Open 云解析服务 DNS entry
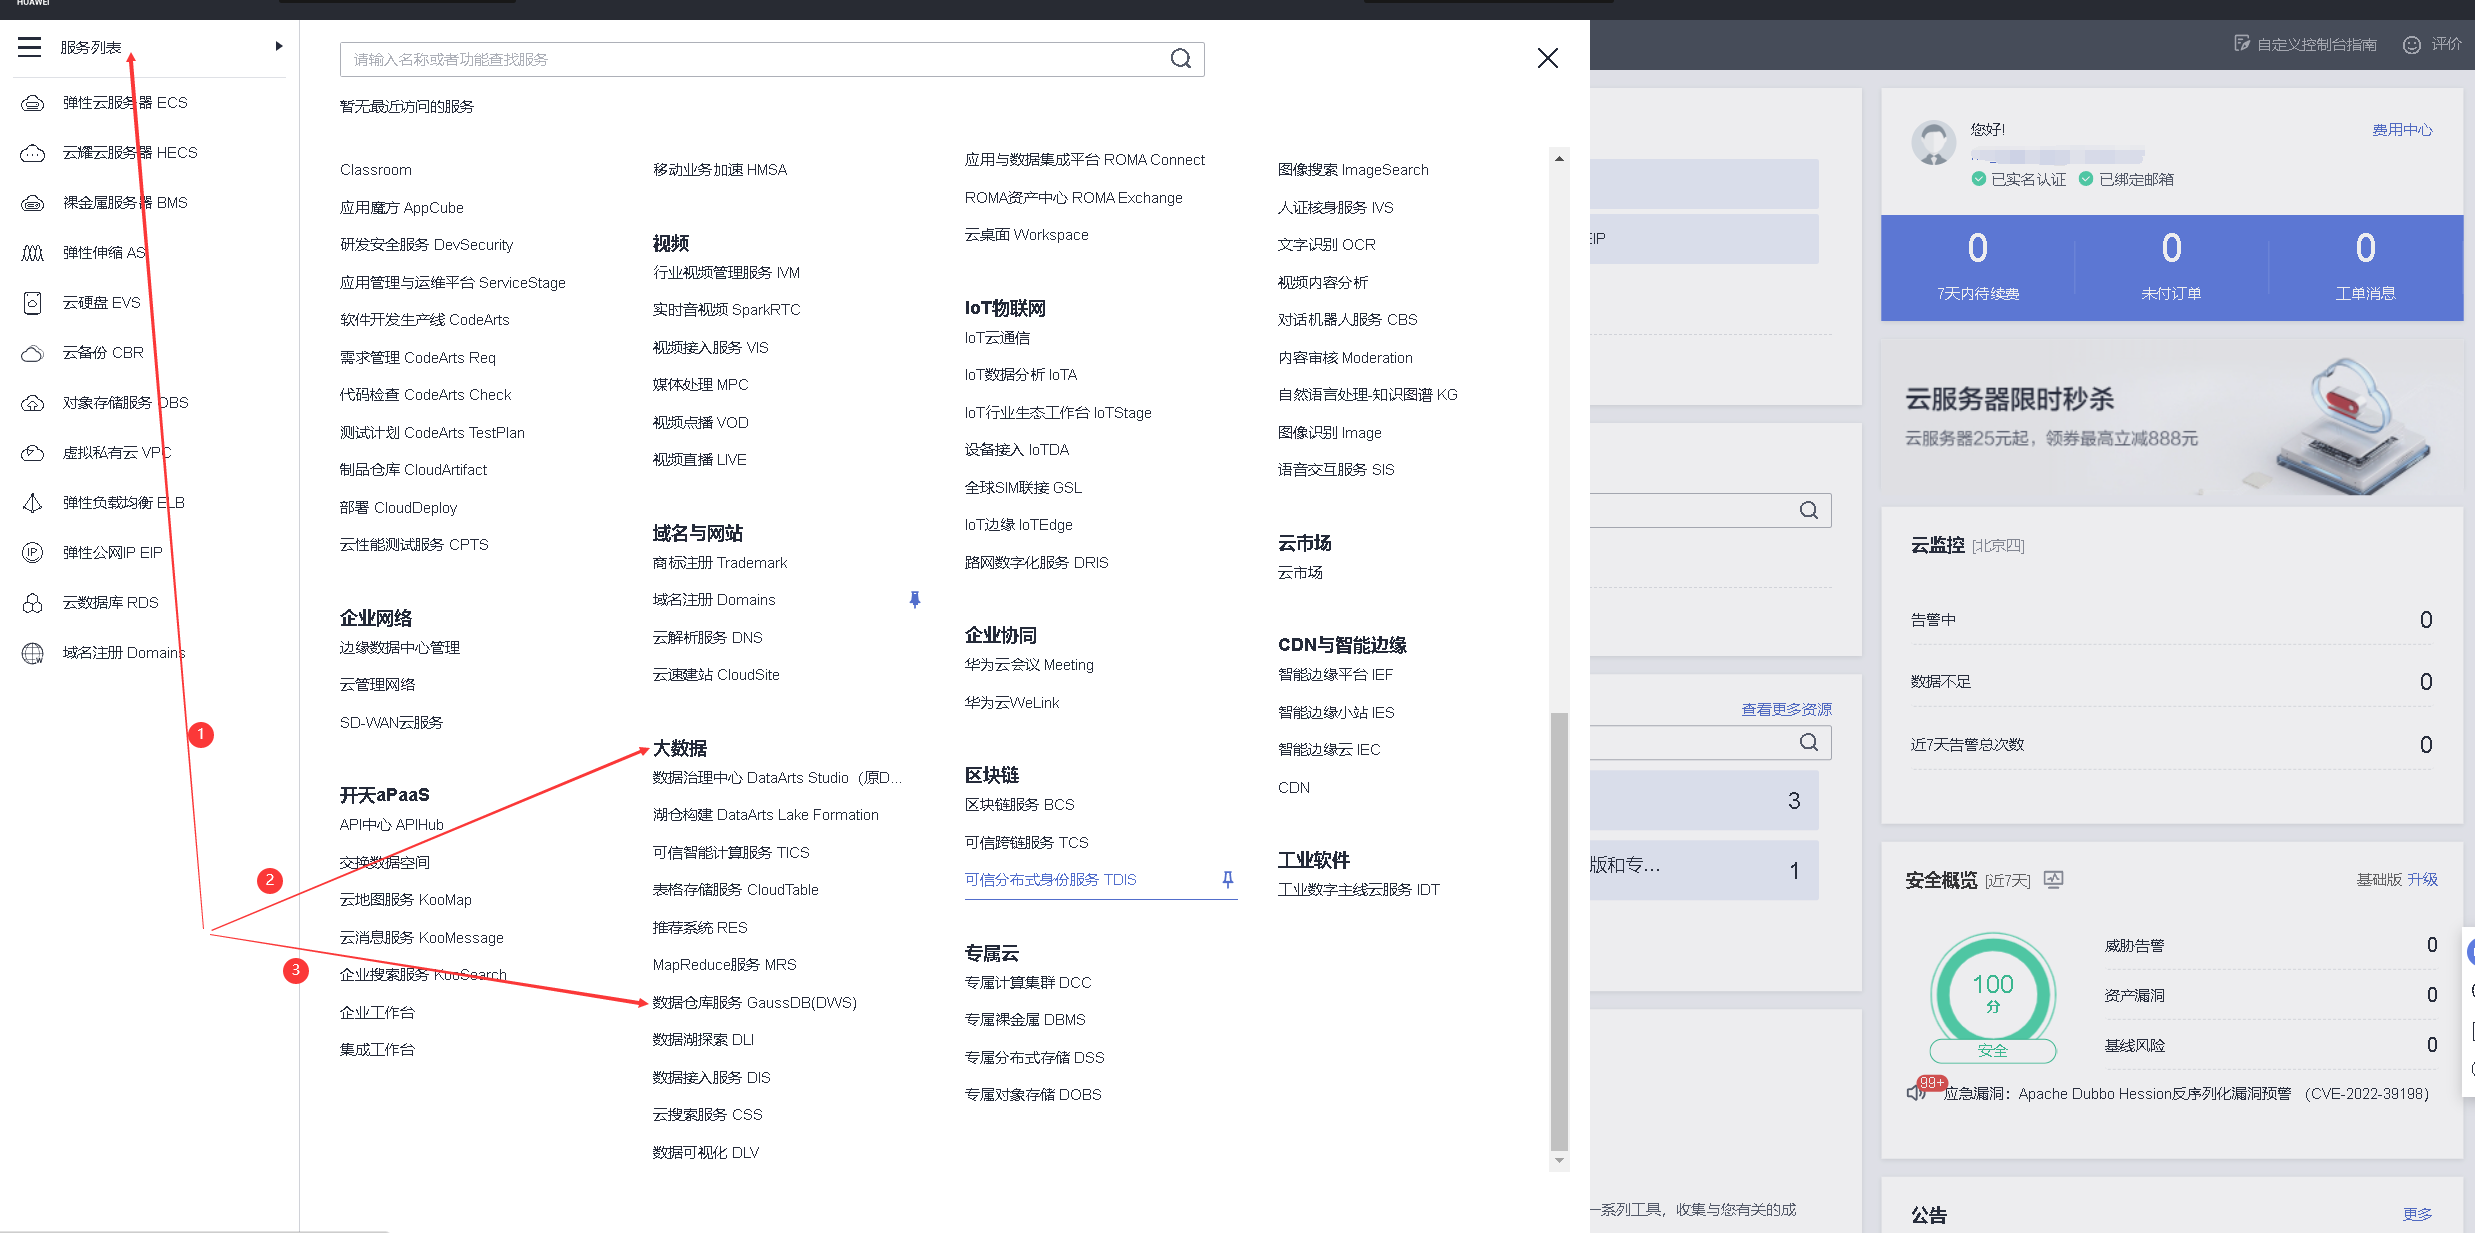Image resolution: width=2475 pixels, height=1233 pixels. click(x=707, y=638)
